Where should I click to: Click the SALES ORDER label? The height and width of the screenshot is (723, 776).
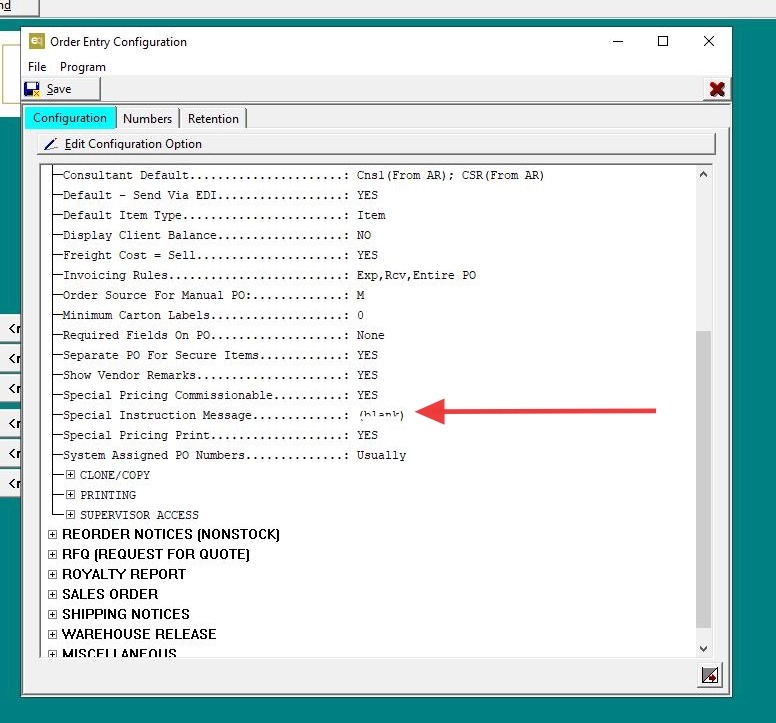click(x=110, y=594)
